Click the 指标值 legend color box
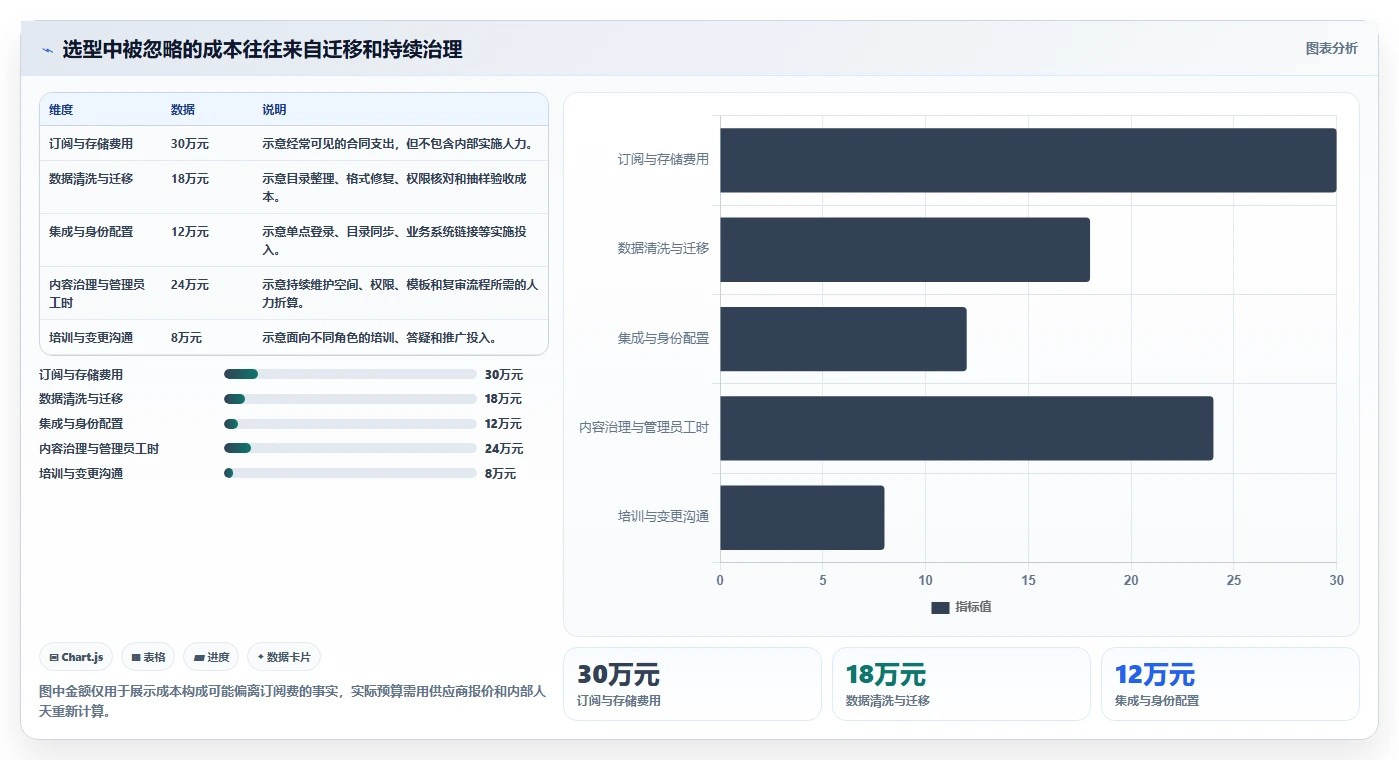The height and width of the screenshot is (760, 1399). [940, 608]
